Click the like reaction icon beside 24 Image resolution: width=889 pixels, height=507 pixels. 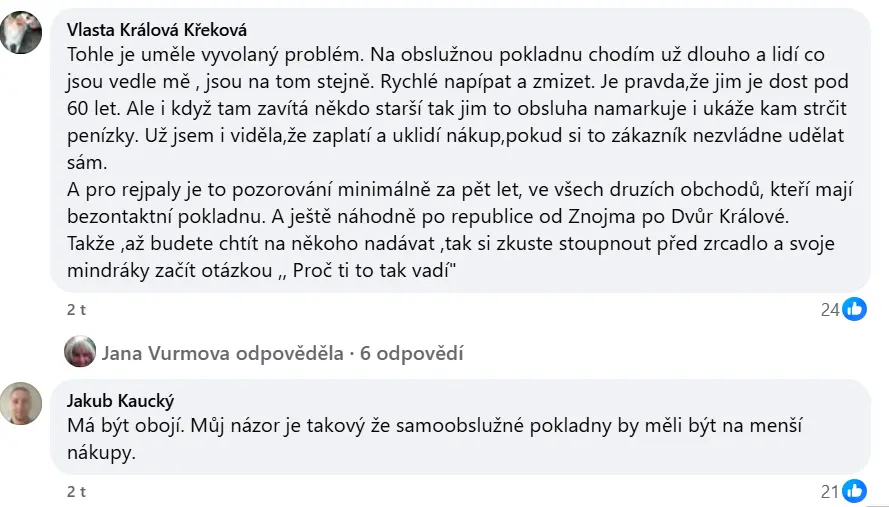tap(855, 310)
